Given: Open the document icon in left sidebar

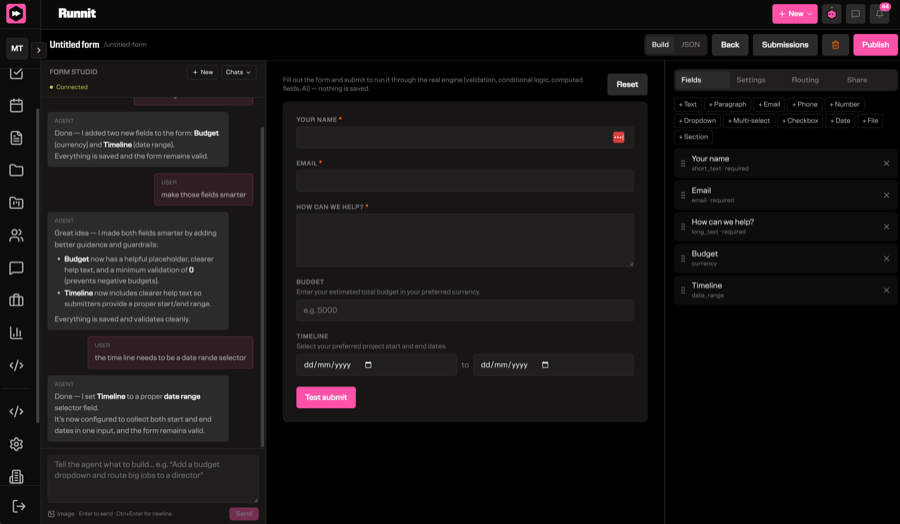Looking at the screenshot, I should (x=16, y=138).
